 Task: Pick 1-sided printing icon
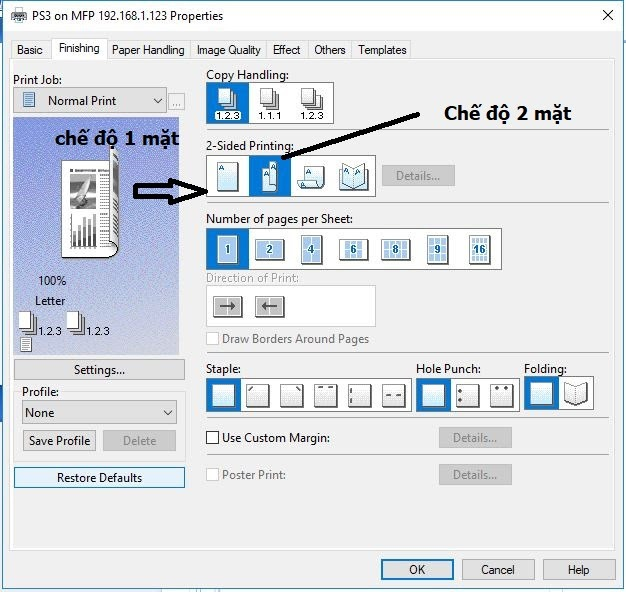[227, 176]
